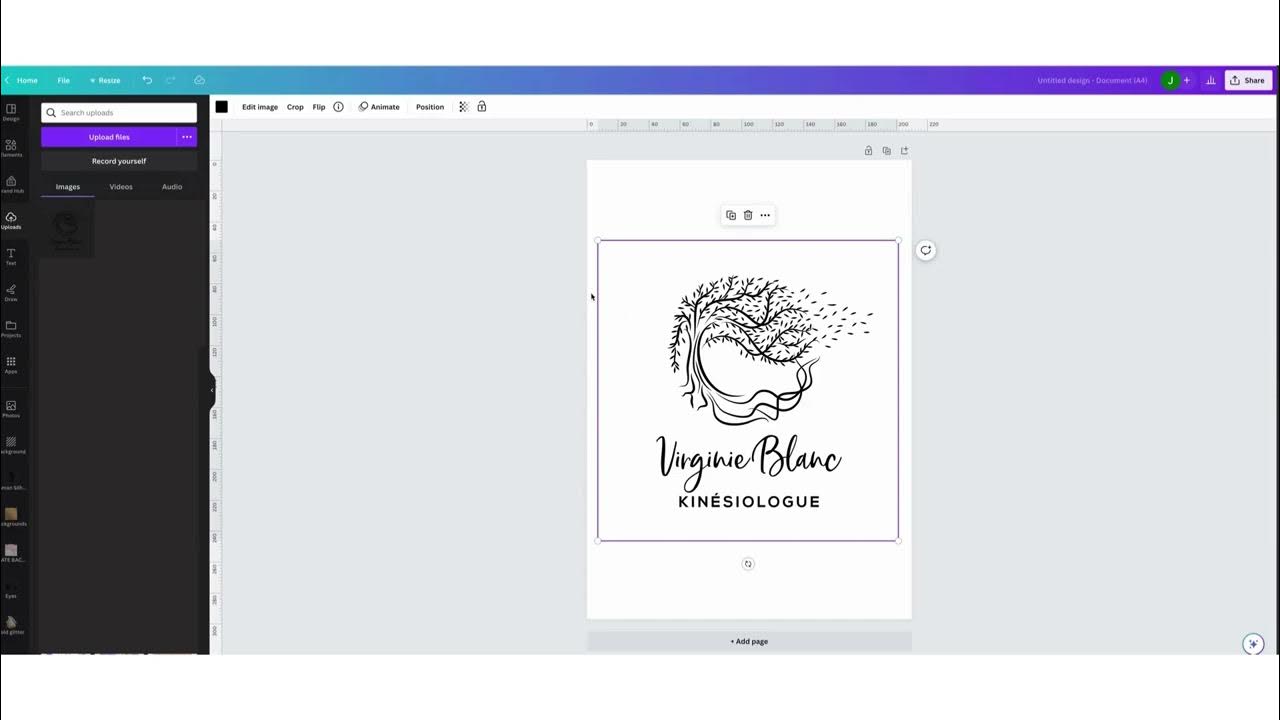Open the Design panel in sidebar
The image size is (1280, 720).
(11, 111)
